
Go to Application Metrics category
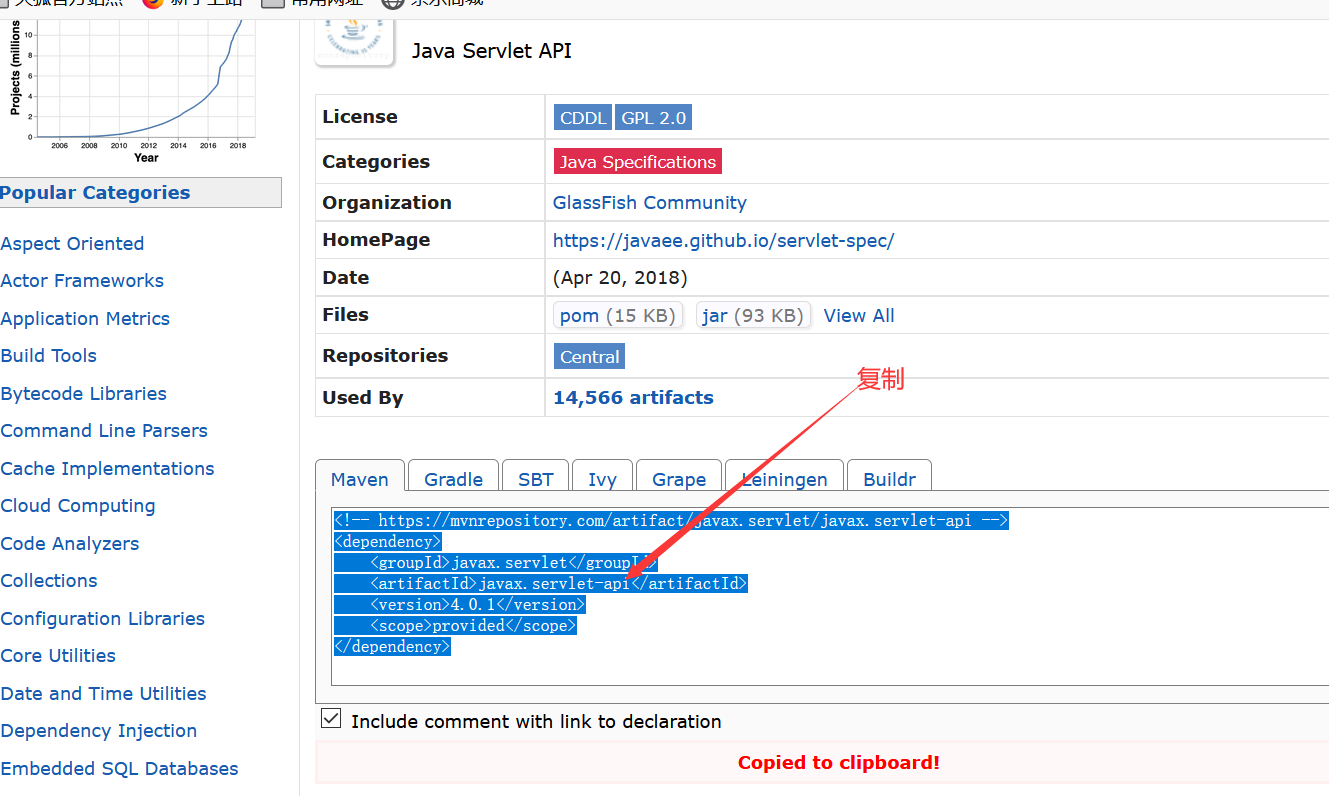coord(85,319)
